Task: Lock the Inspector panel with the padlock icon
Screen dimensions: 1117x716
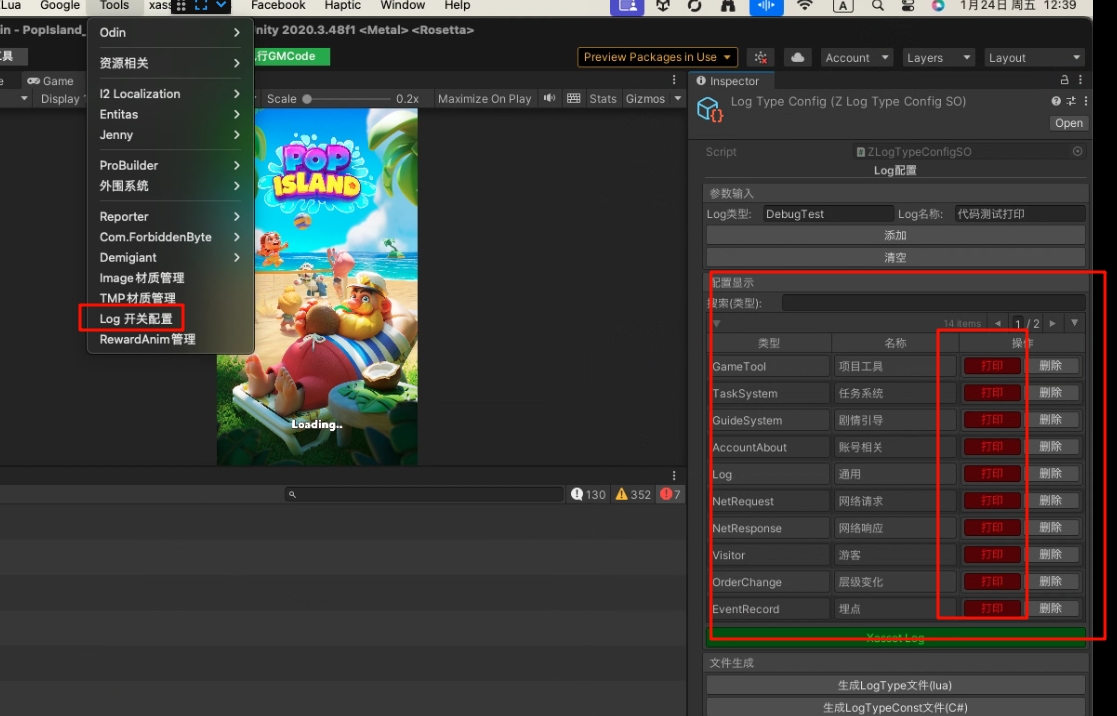Action: 1064,80
